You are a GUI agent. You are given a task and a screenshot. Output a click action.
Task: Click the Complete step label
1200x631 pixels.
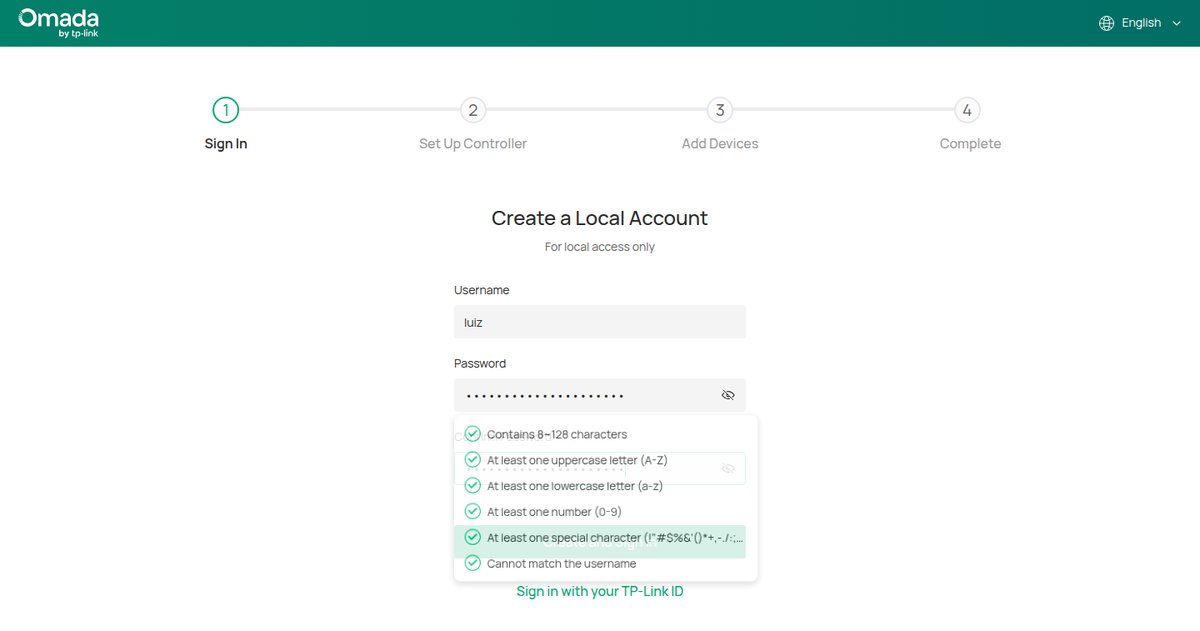tap(970, 144)
